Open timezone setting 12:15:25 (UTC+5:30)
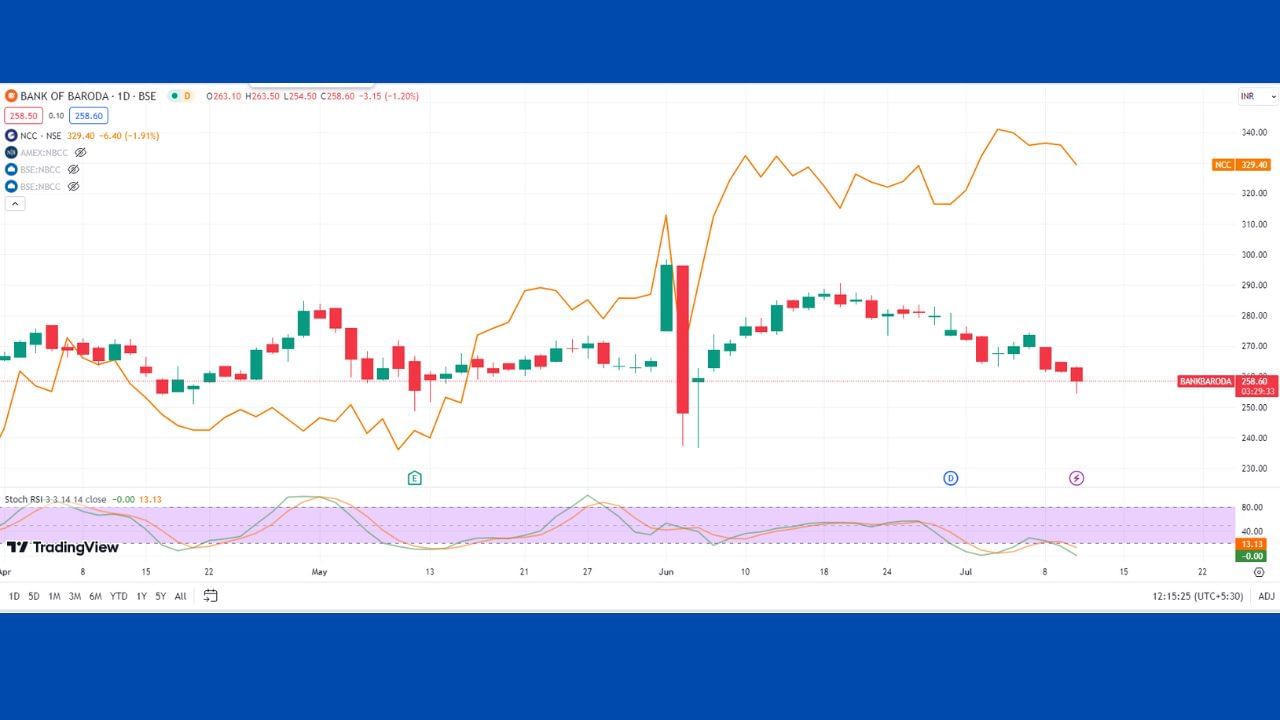This screenshot has height=720, width=1280. click(x=1197, y=596)
